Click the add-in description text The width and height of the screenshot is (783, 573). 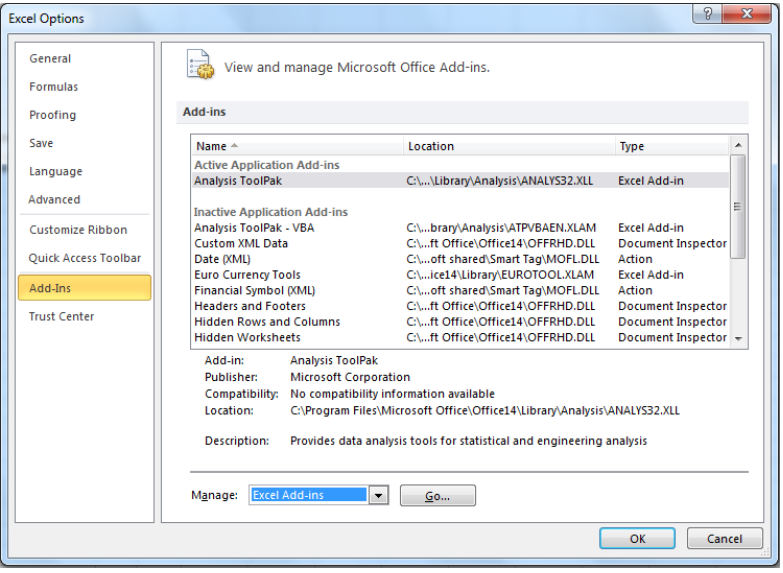tap(468, 441)
